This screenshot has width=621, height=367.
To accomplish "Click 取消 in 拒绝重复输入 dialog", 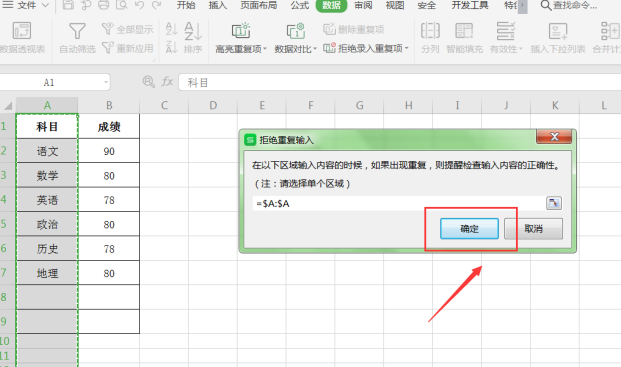I will tap(533, 228).
